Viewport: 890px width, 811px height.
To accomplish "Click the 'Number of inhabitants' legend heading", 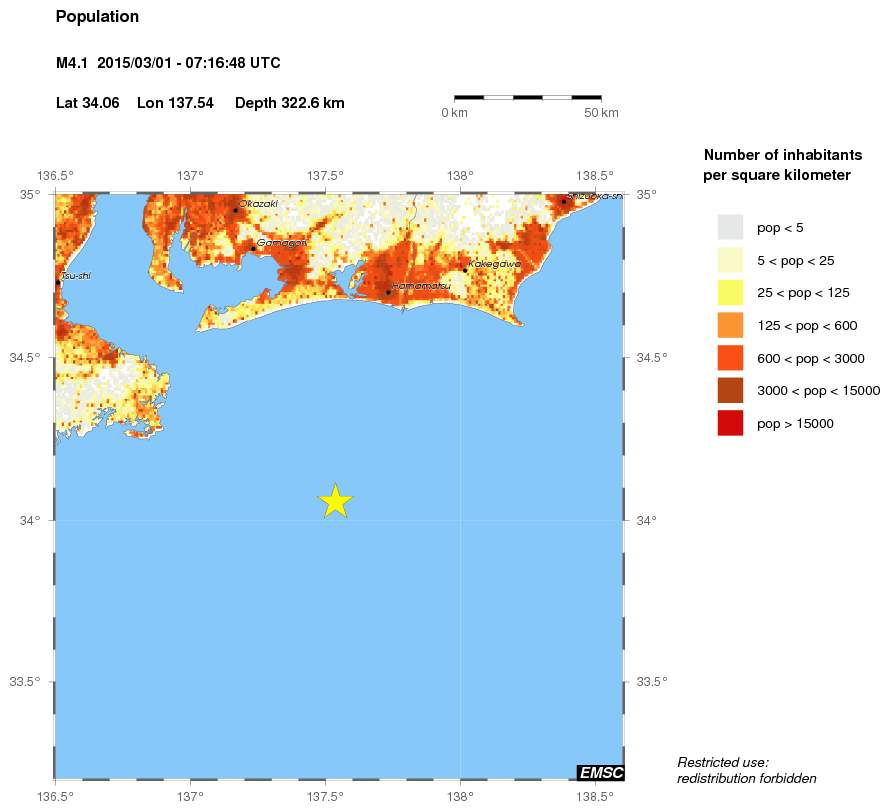I will click(783, 165).
